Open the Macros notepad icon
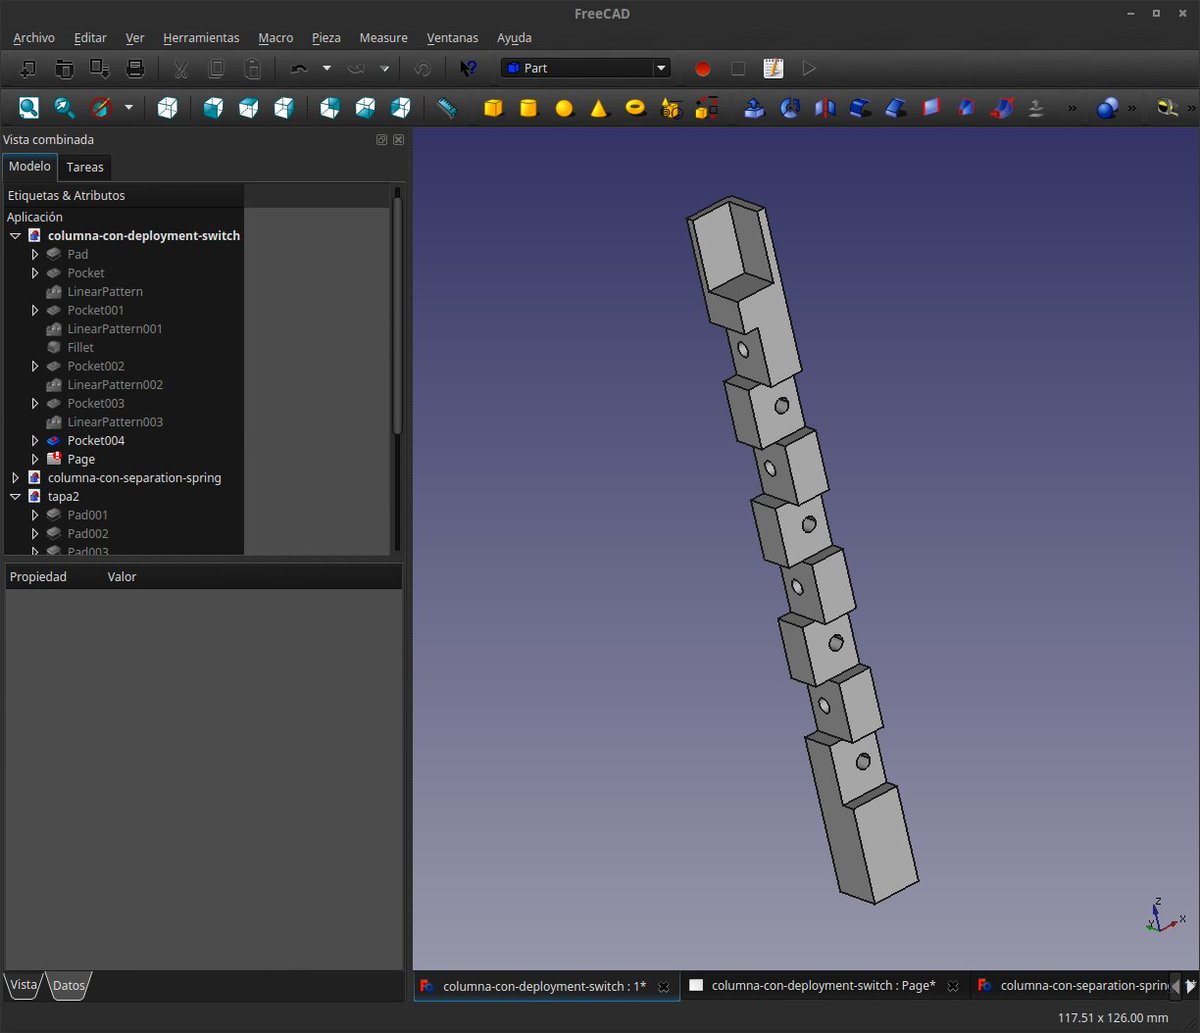Image resolution: width=1200 pixels, height=1033 pixels. [x=773, y=68]
